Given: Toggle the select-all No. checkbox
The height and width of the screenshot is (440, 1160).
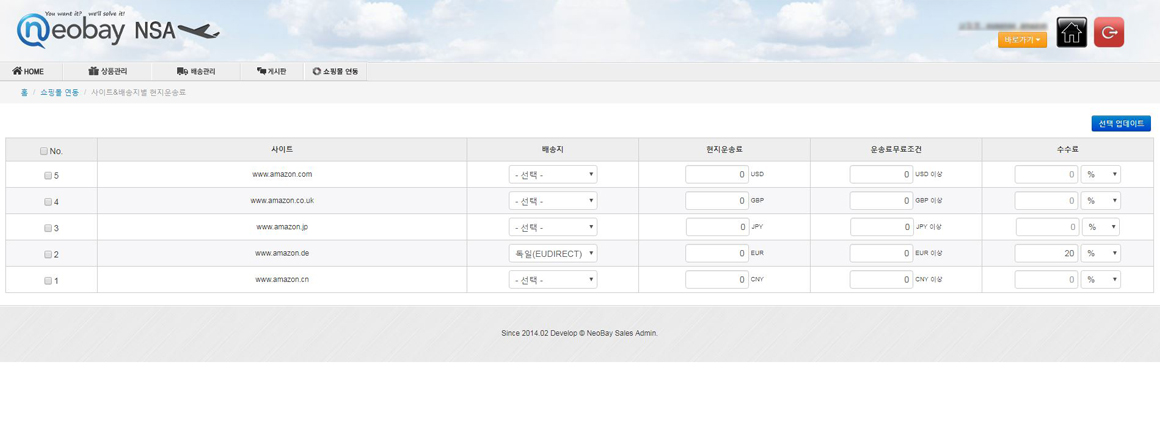Looking at the screenshot, I should (x=44, y=150).
